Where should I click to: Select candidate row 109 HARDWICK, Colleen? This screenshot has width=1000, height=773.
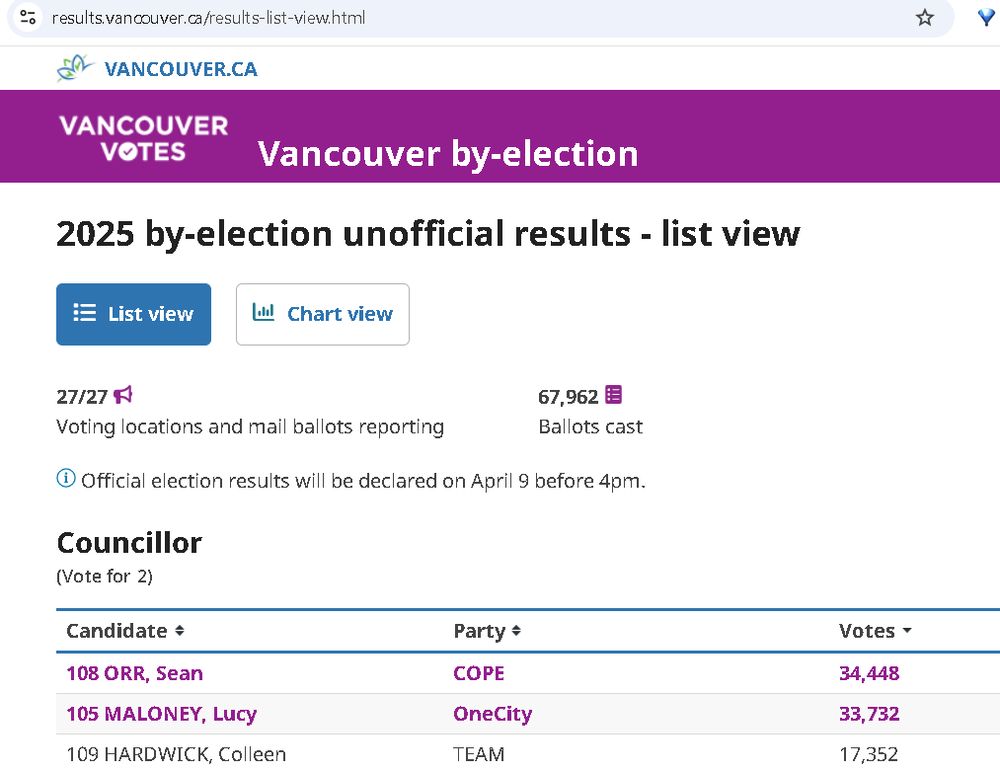pyautogui.click(x=176, y=754)
